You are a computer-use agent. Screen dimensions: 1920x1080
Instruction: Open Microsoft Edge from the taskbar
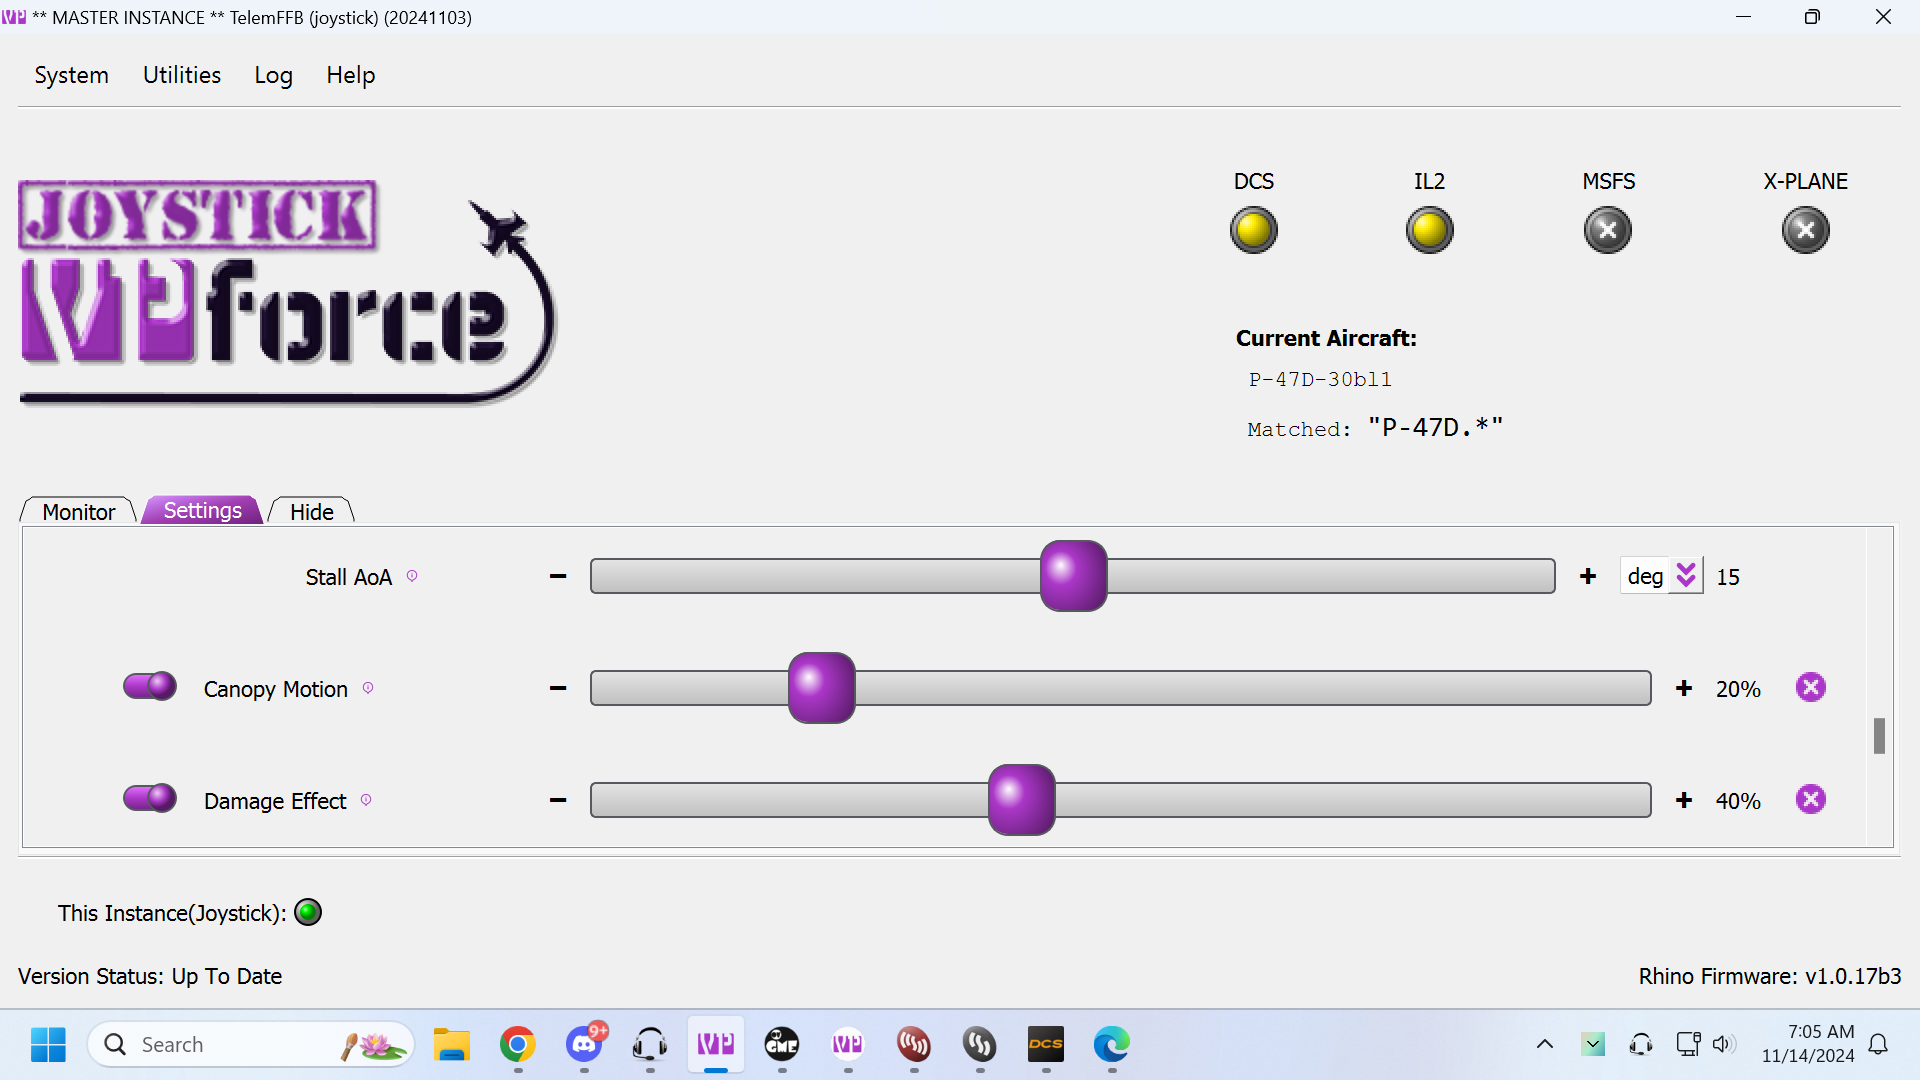[x=1112, y=1044]
